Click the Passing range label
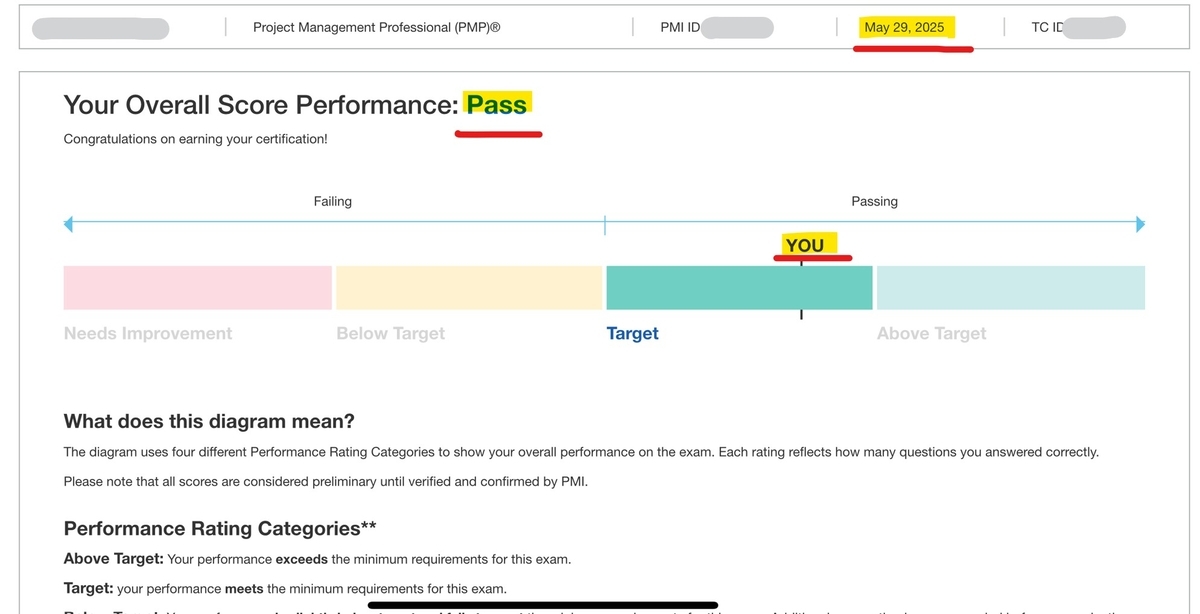Screen dimensions: 1200x614 tap(874, 201)
